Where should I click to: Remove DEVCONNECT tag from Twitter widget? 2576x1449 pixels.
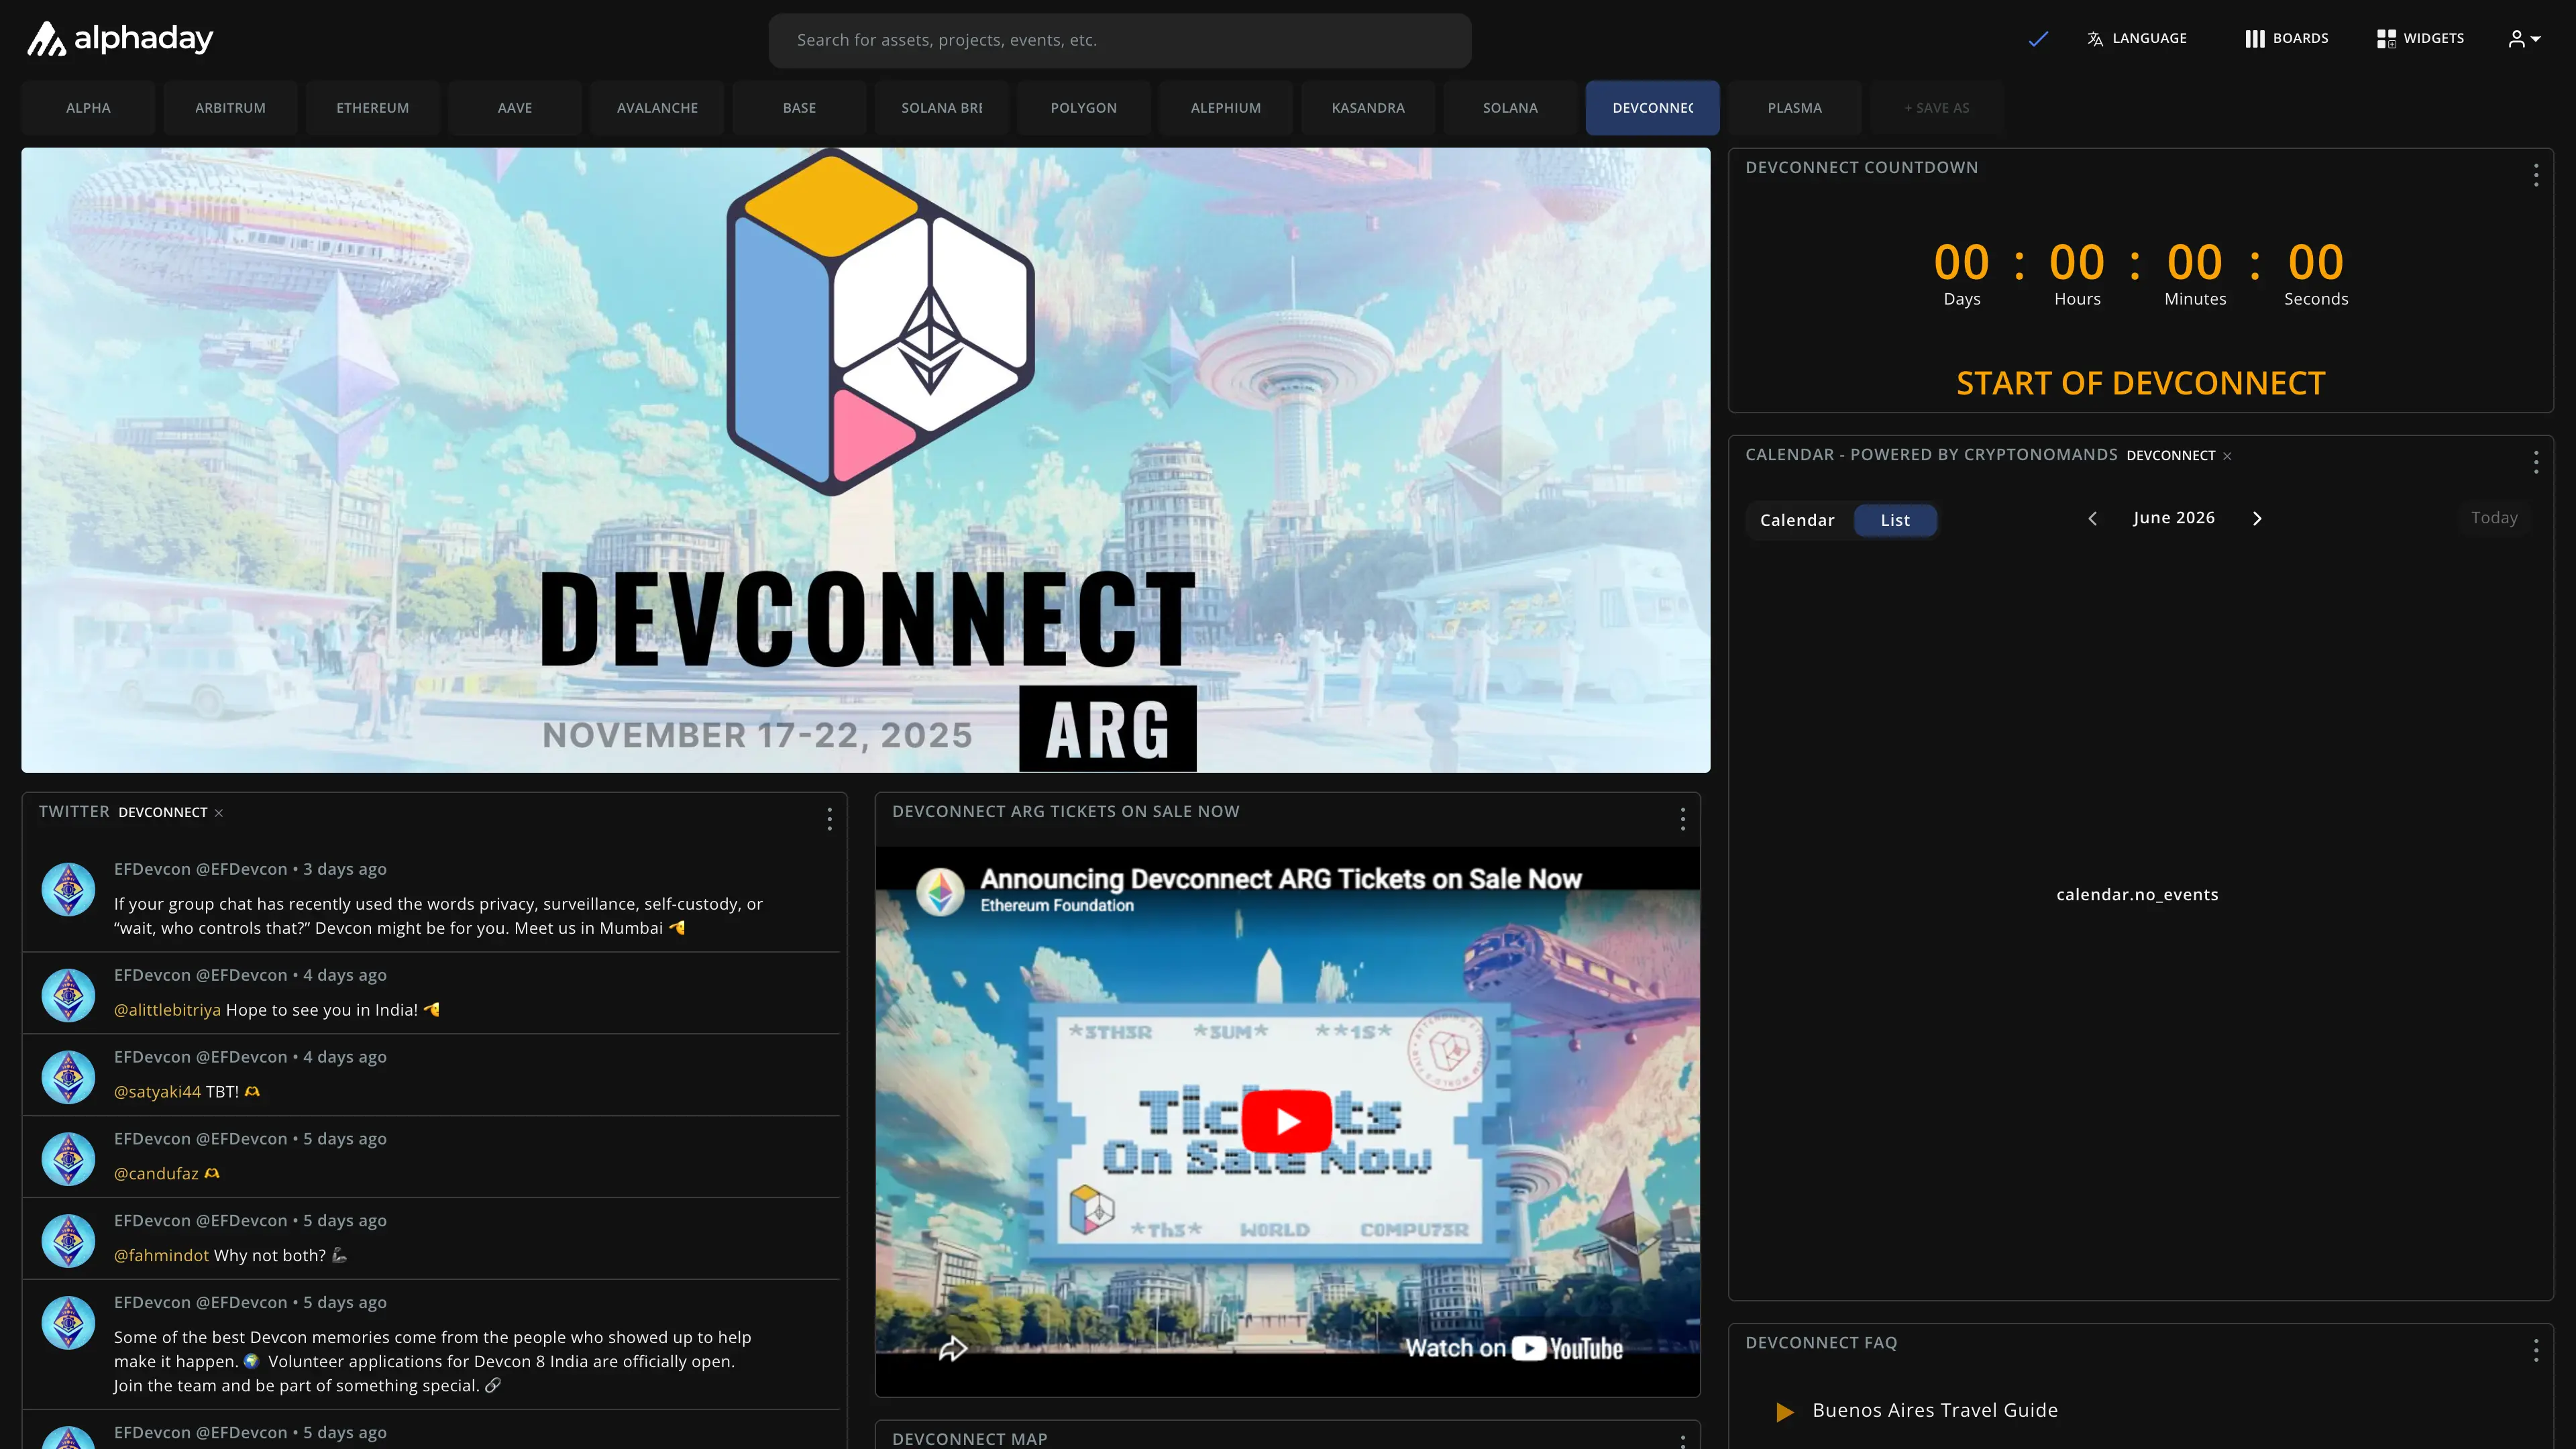218,813
